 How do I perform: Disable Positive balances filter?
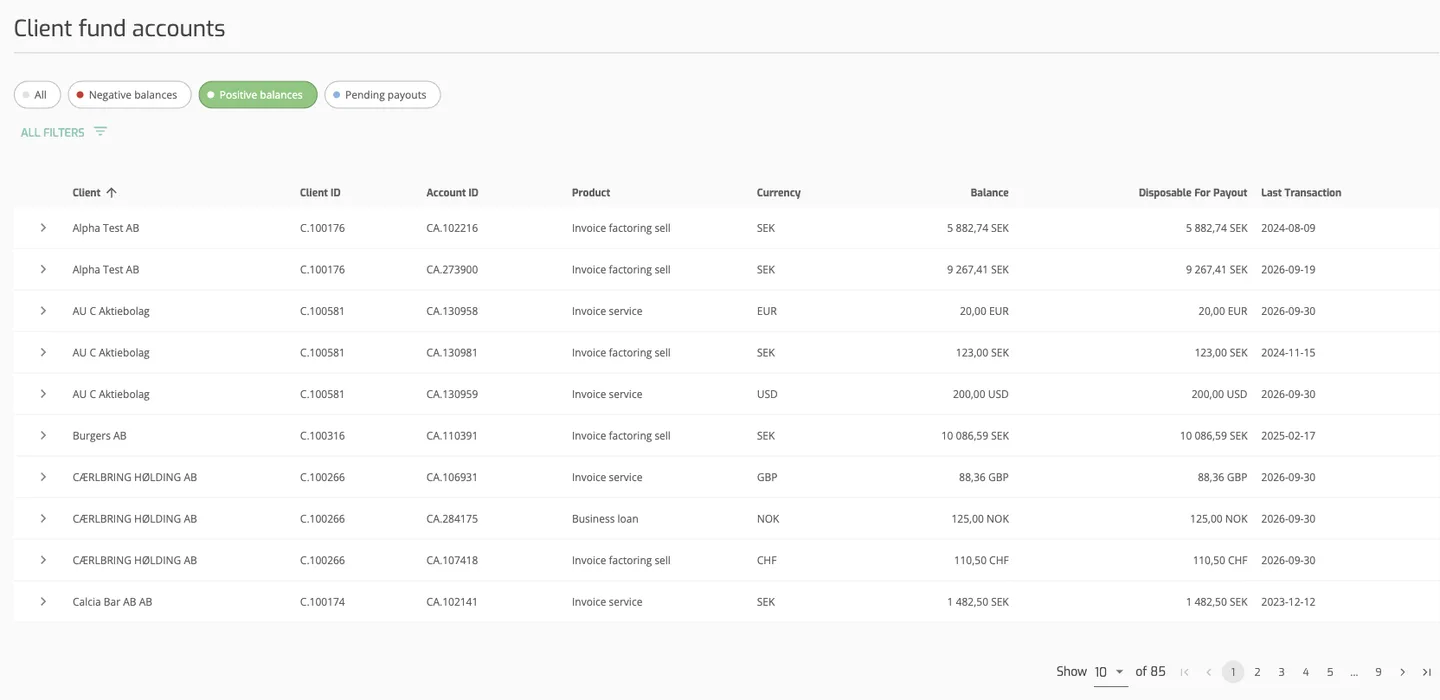(258, 95)
